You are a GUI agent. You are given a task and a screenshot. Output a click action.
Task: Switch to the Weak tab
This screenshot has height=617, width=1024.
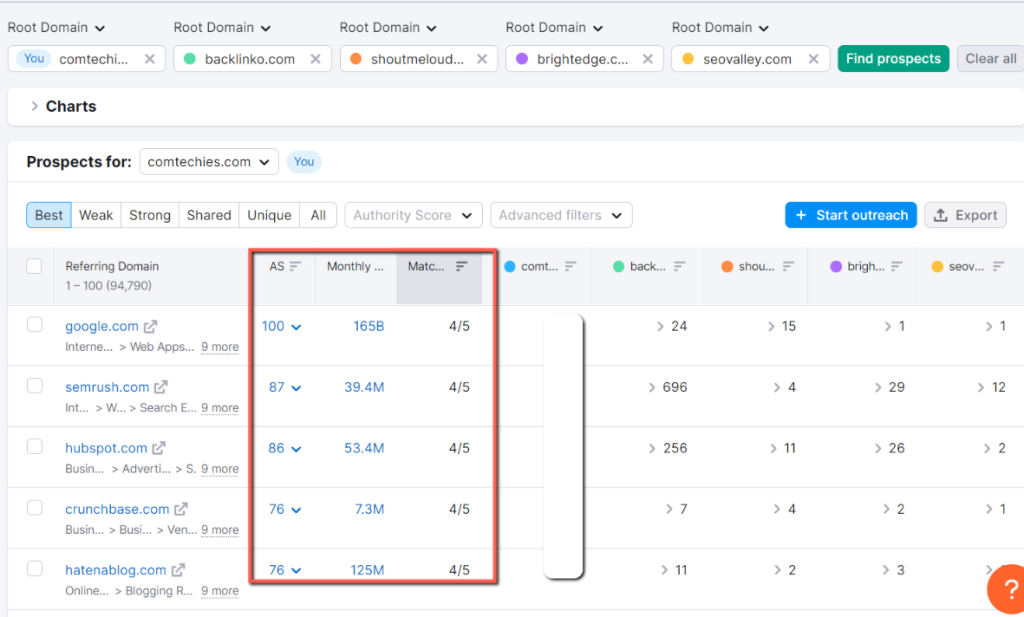tap(96, 214)
